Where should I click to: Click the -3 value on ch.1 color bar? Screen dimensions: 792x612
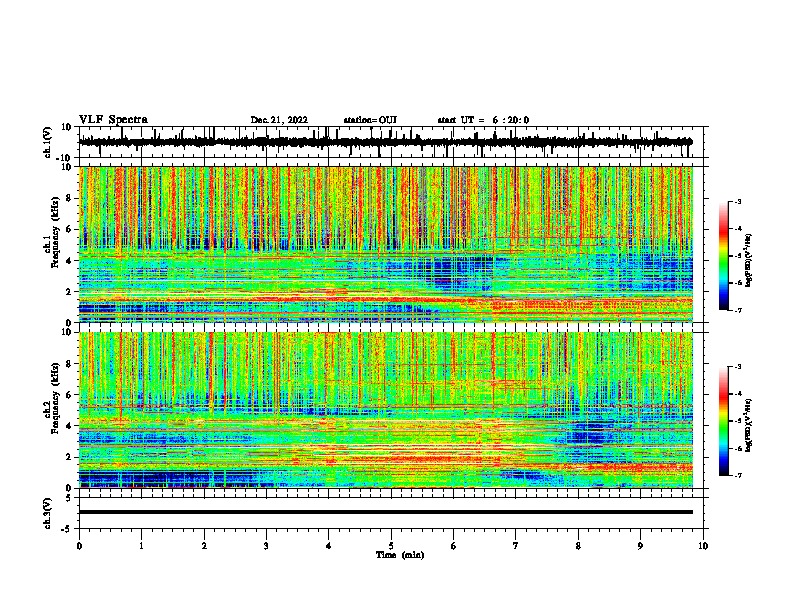[x=738, y=201]
